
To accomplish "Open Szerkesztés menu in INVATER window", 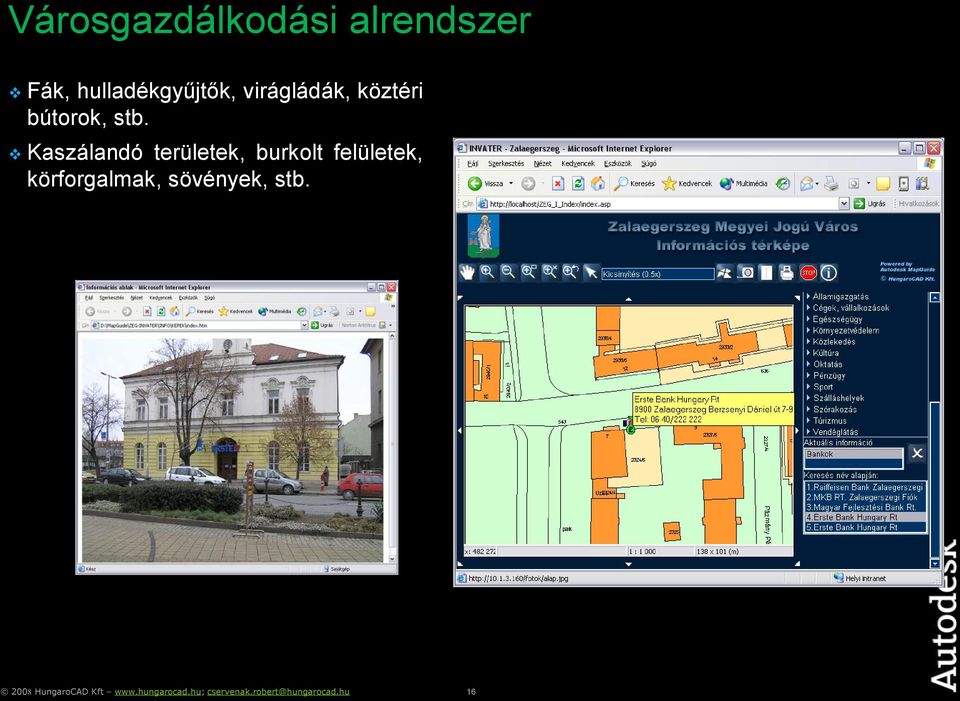I will (506, 164).
